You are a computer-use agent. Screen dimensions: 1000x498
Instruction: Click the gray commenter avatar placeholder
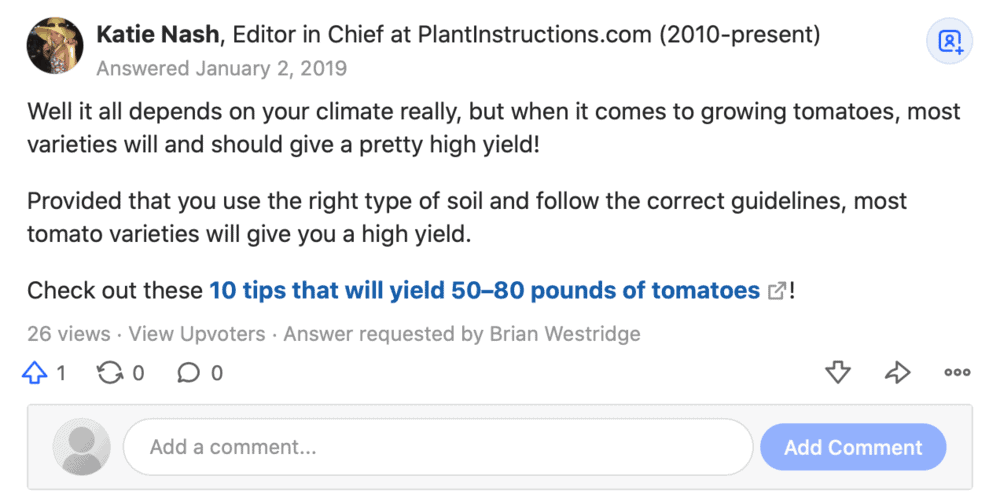[81, 447]
